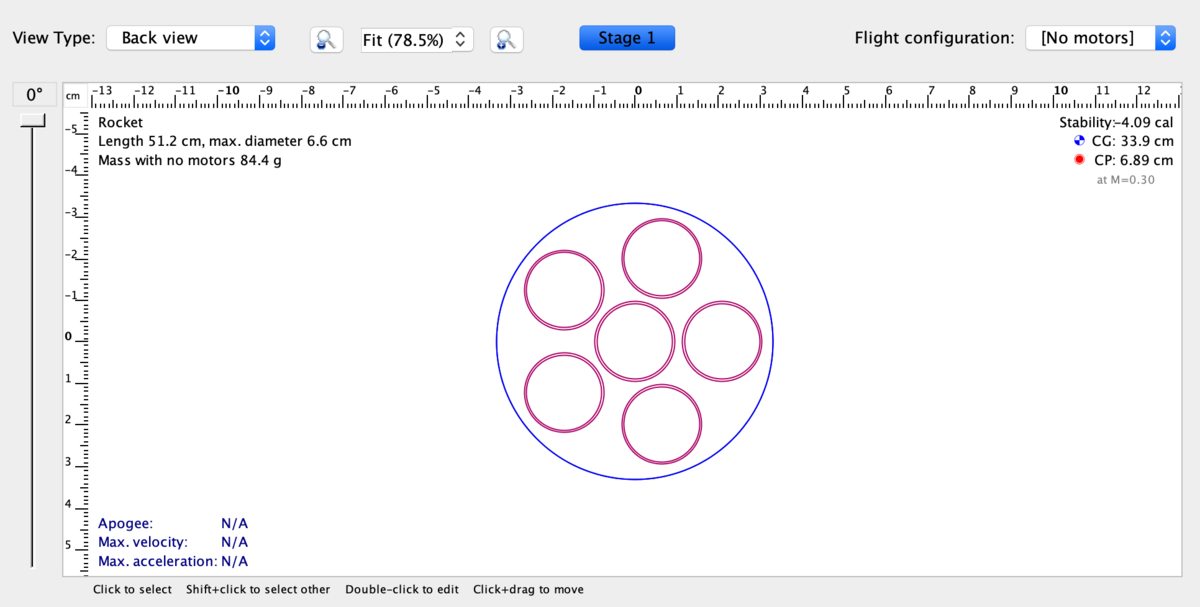Click the Stability −4.09 cal label
Viewport: 1200px width, 607px height.
[1115, 122]
